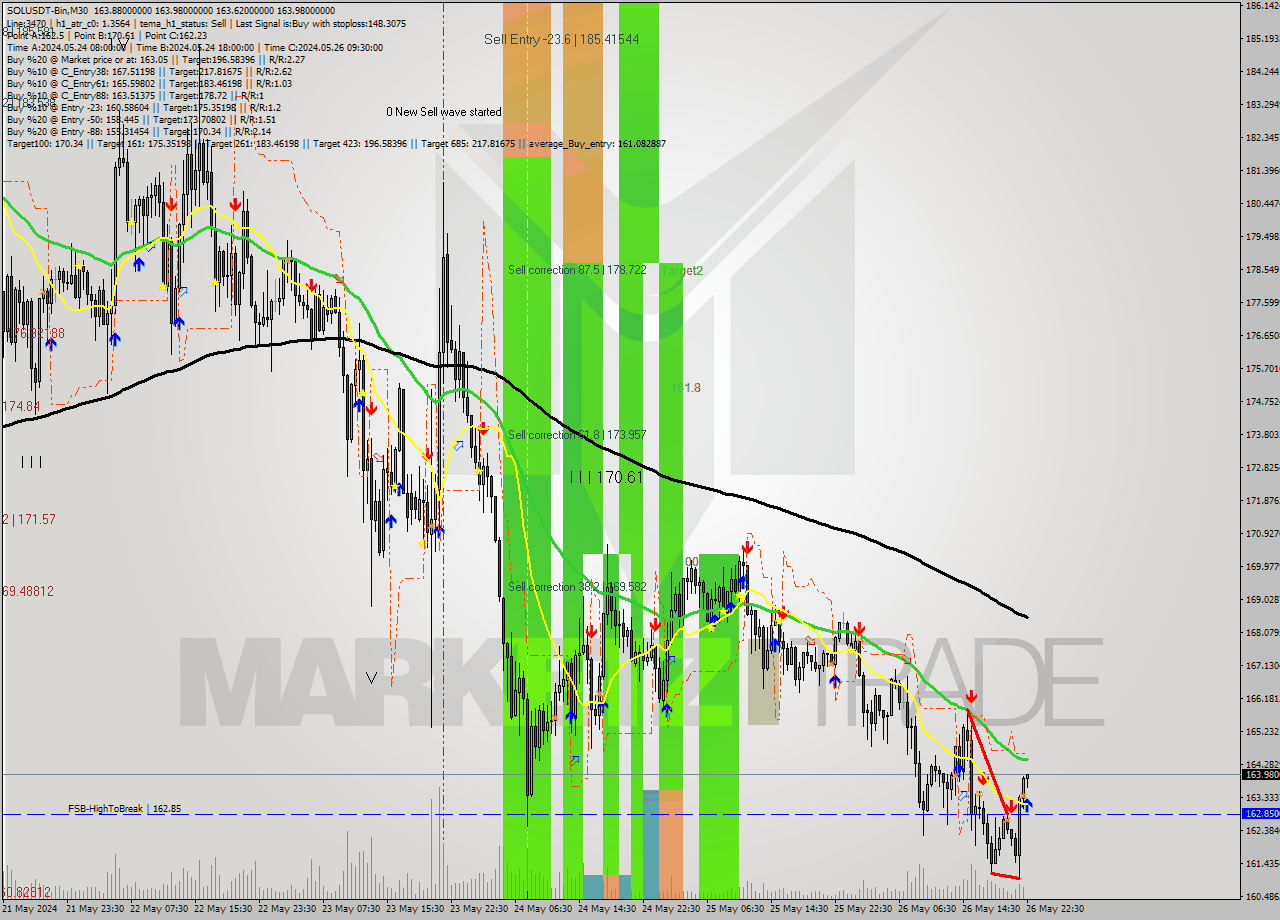The width and height of the screenshot is (1280, 920).
Task: Click the '21 May 2024' time label
Action: (30, 909)
